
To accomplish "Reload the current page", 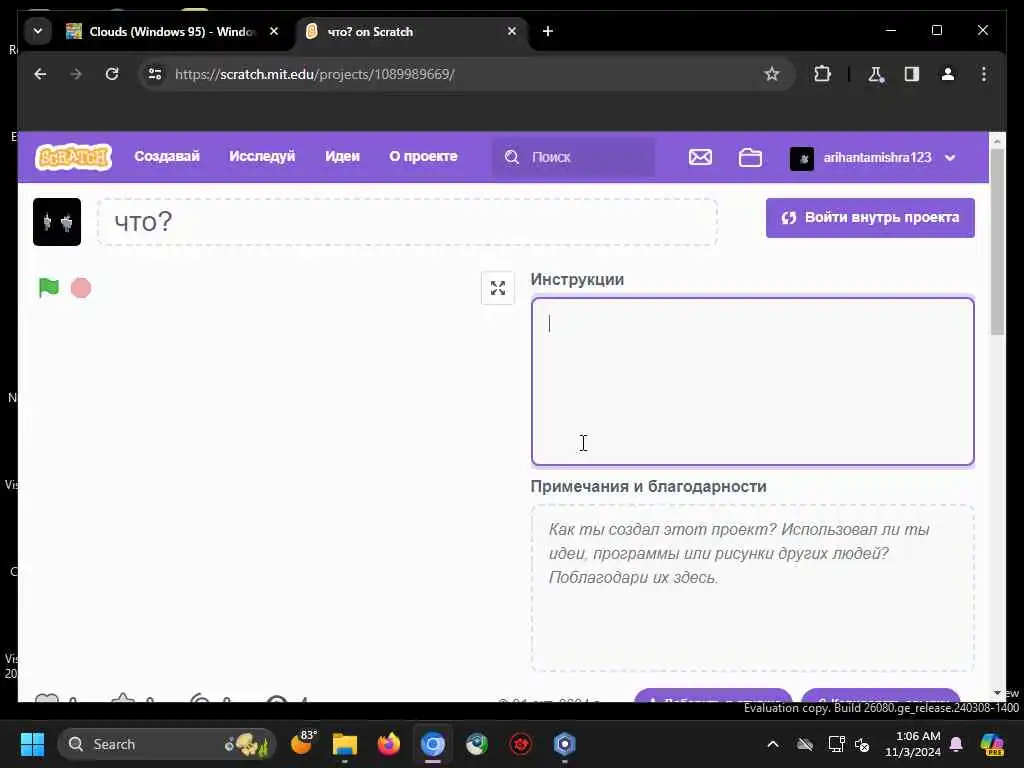I will point(112,74).
